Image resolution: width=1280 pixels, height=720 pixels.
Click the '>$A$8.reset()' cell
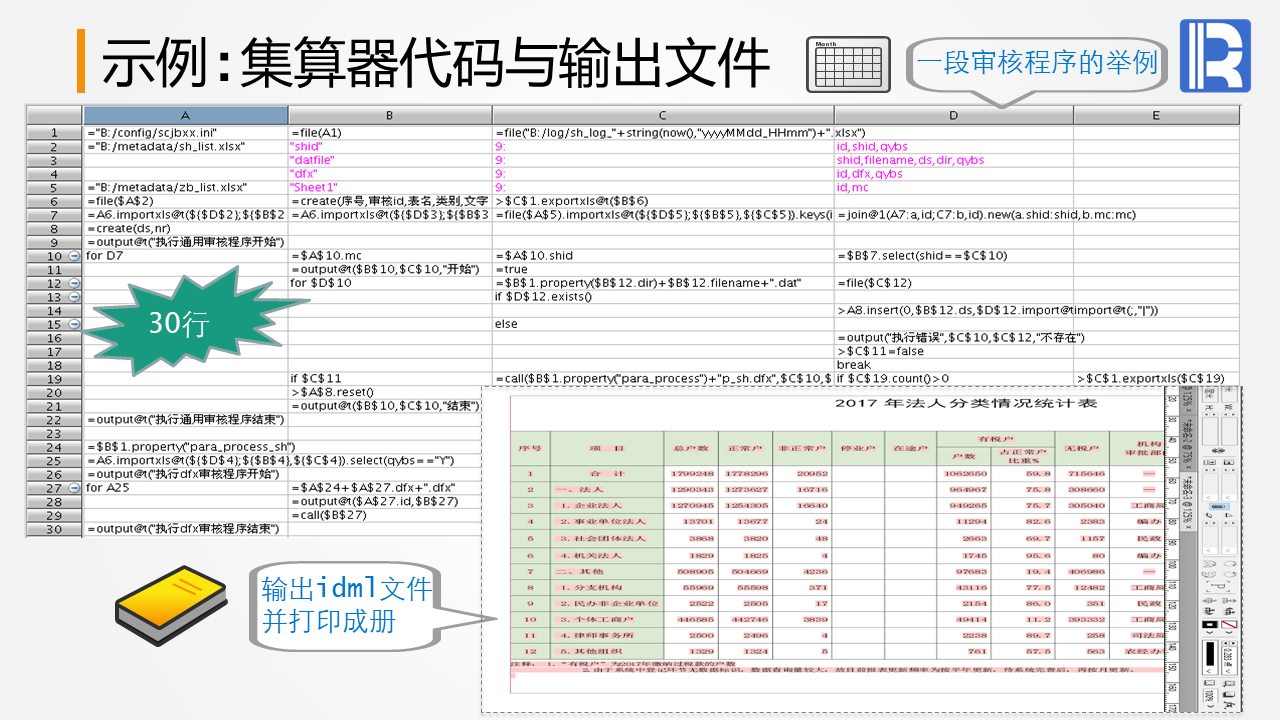coord(385,392)
